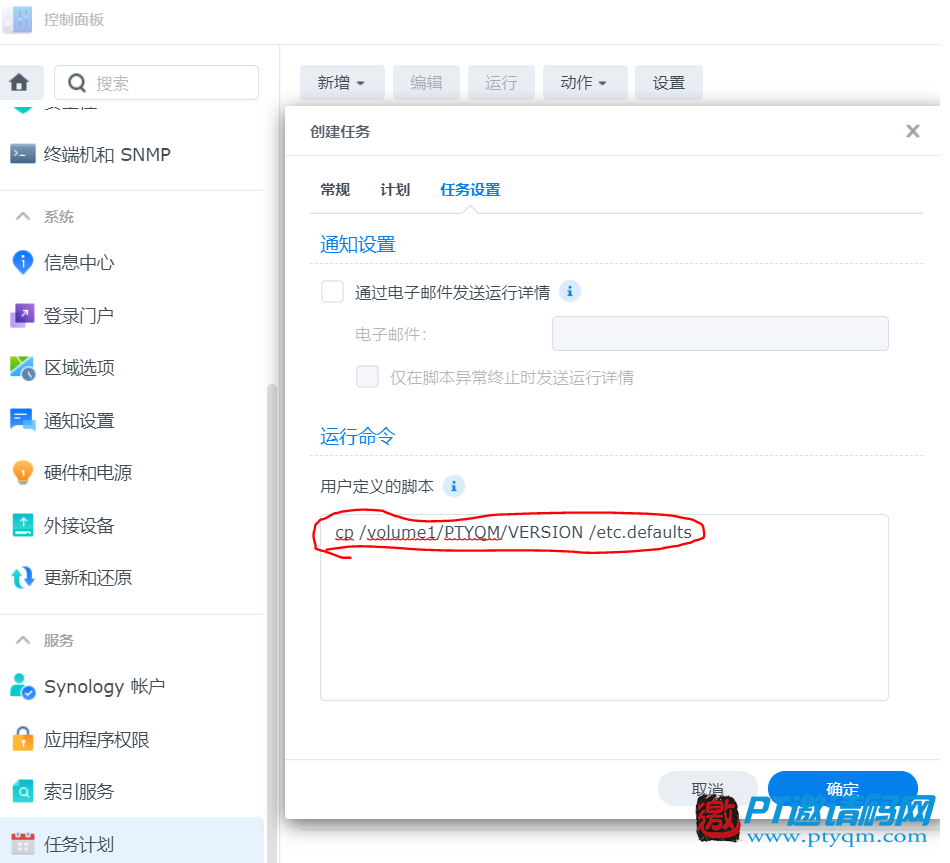
Task: Open the Info Center (信息中心) icon
Action: [22, 262]
